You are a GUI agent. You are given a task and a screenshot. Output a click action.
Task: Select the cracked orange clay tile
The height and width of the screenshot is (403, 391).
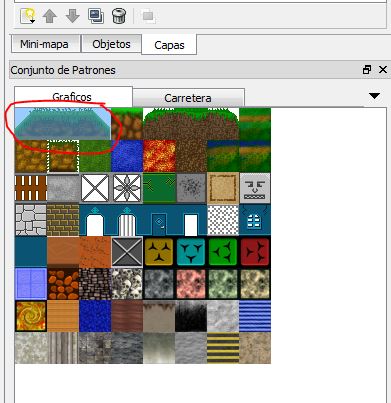click(95, 252)
